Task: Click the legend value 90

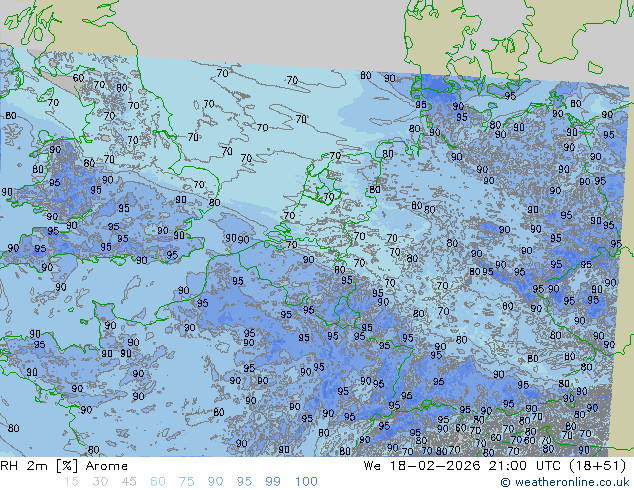Action: click(215, 482)
